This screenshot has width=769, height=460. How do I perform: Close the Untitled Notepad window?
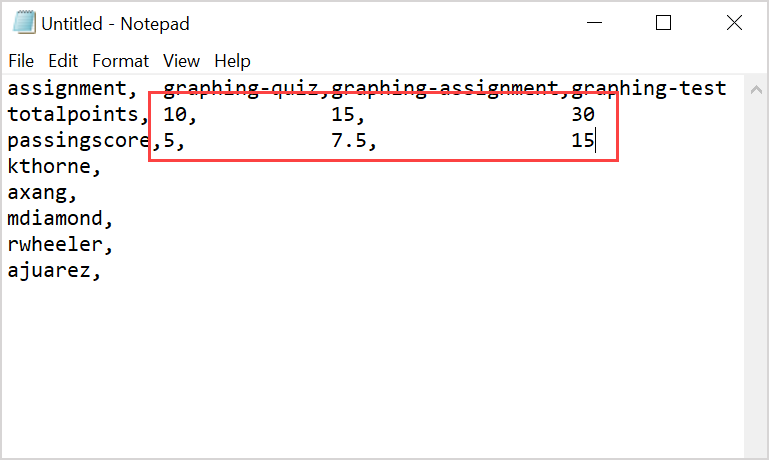(x=731, y=22)
